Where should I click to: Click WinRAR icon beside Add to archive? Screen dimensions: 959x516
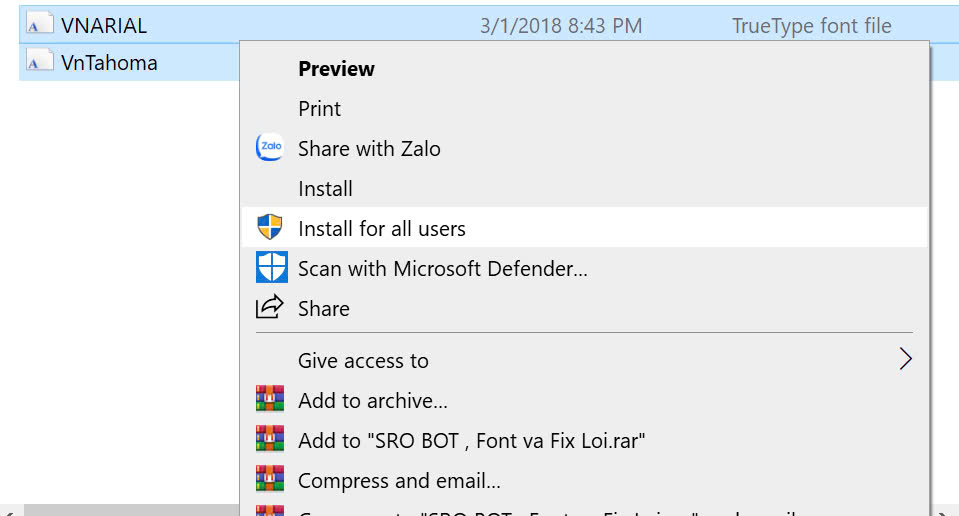pos(270,398)
